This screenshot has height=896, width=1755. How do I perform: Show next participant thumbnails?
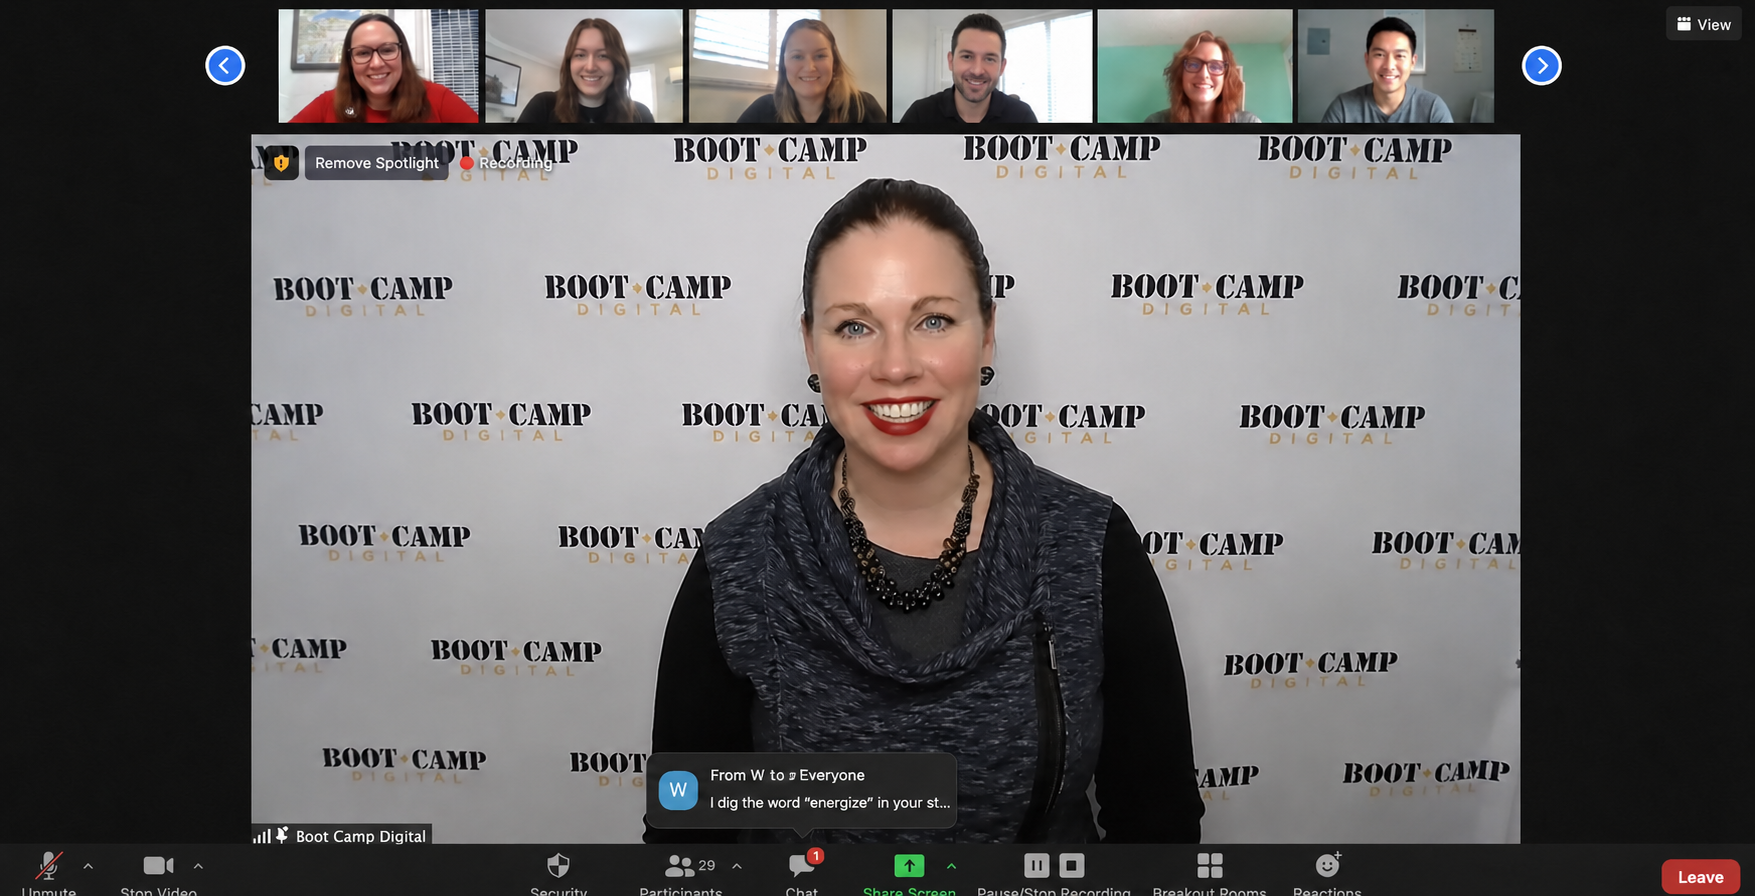[x=1541, y=66]
